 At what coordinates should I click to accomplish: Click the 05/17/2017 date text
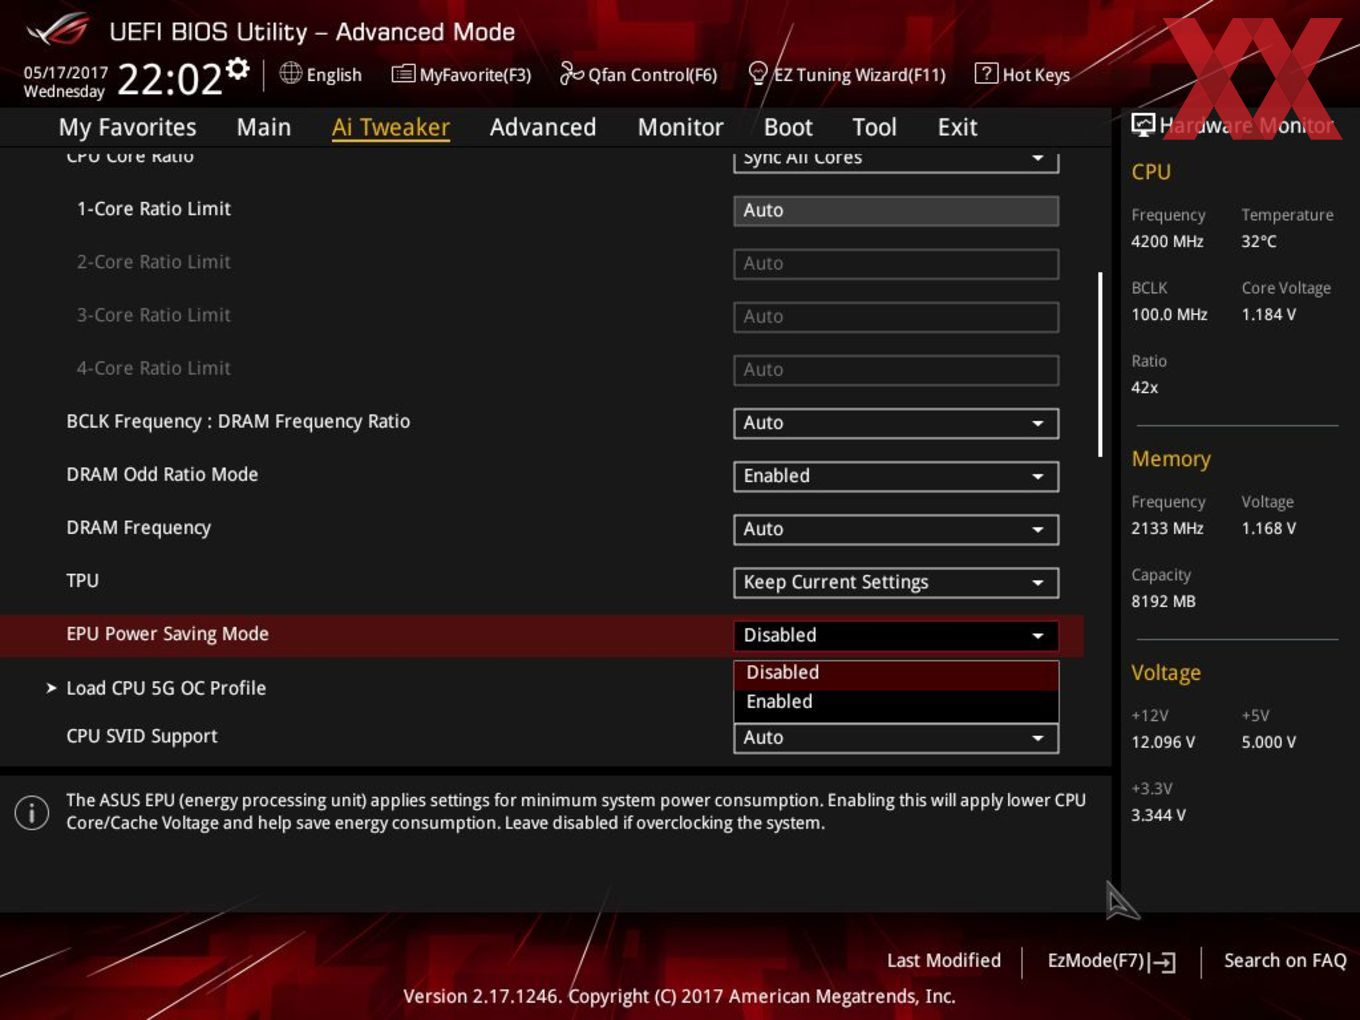point(65,73)
